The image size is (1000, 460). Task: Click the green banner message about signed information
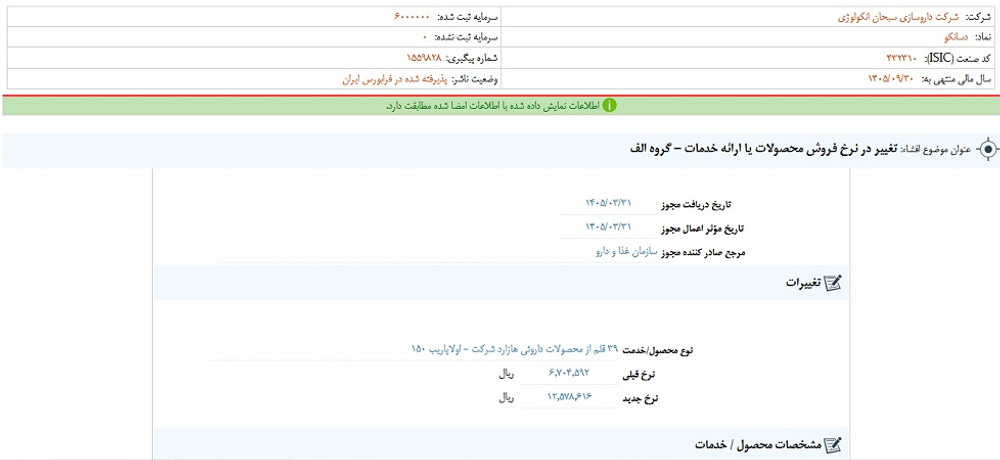coord(494,106)
